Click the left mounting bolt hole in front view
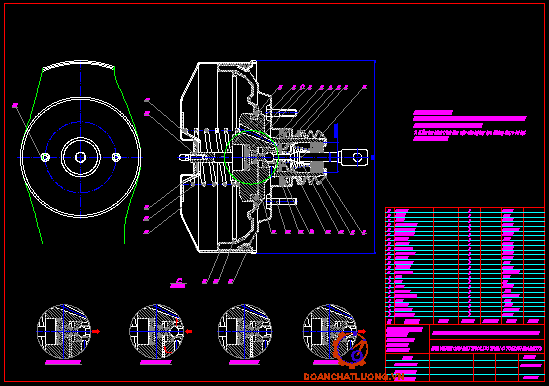This screenshot has width=549, height=386. tap(45, 157)
